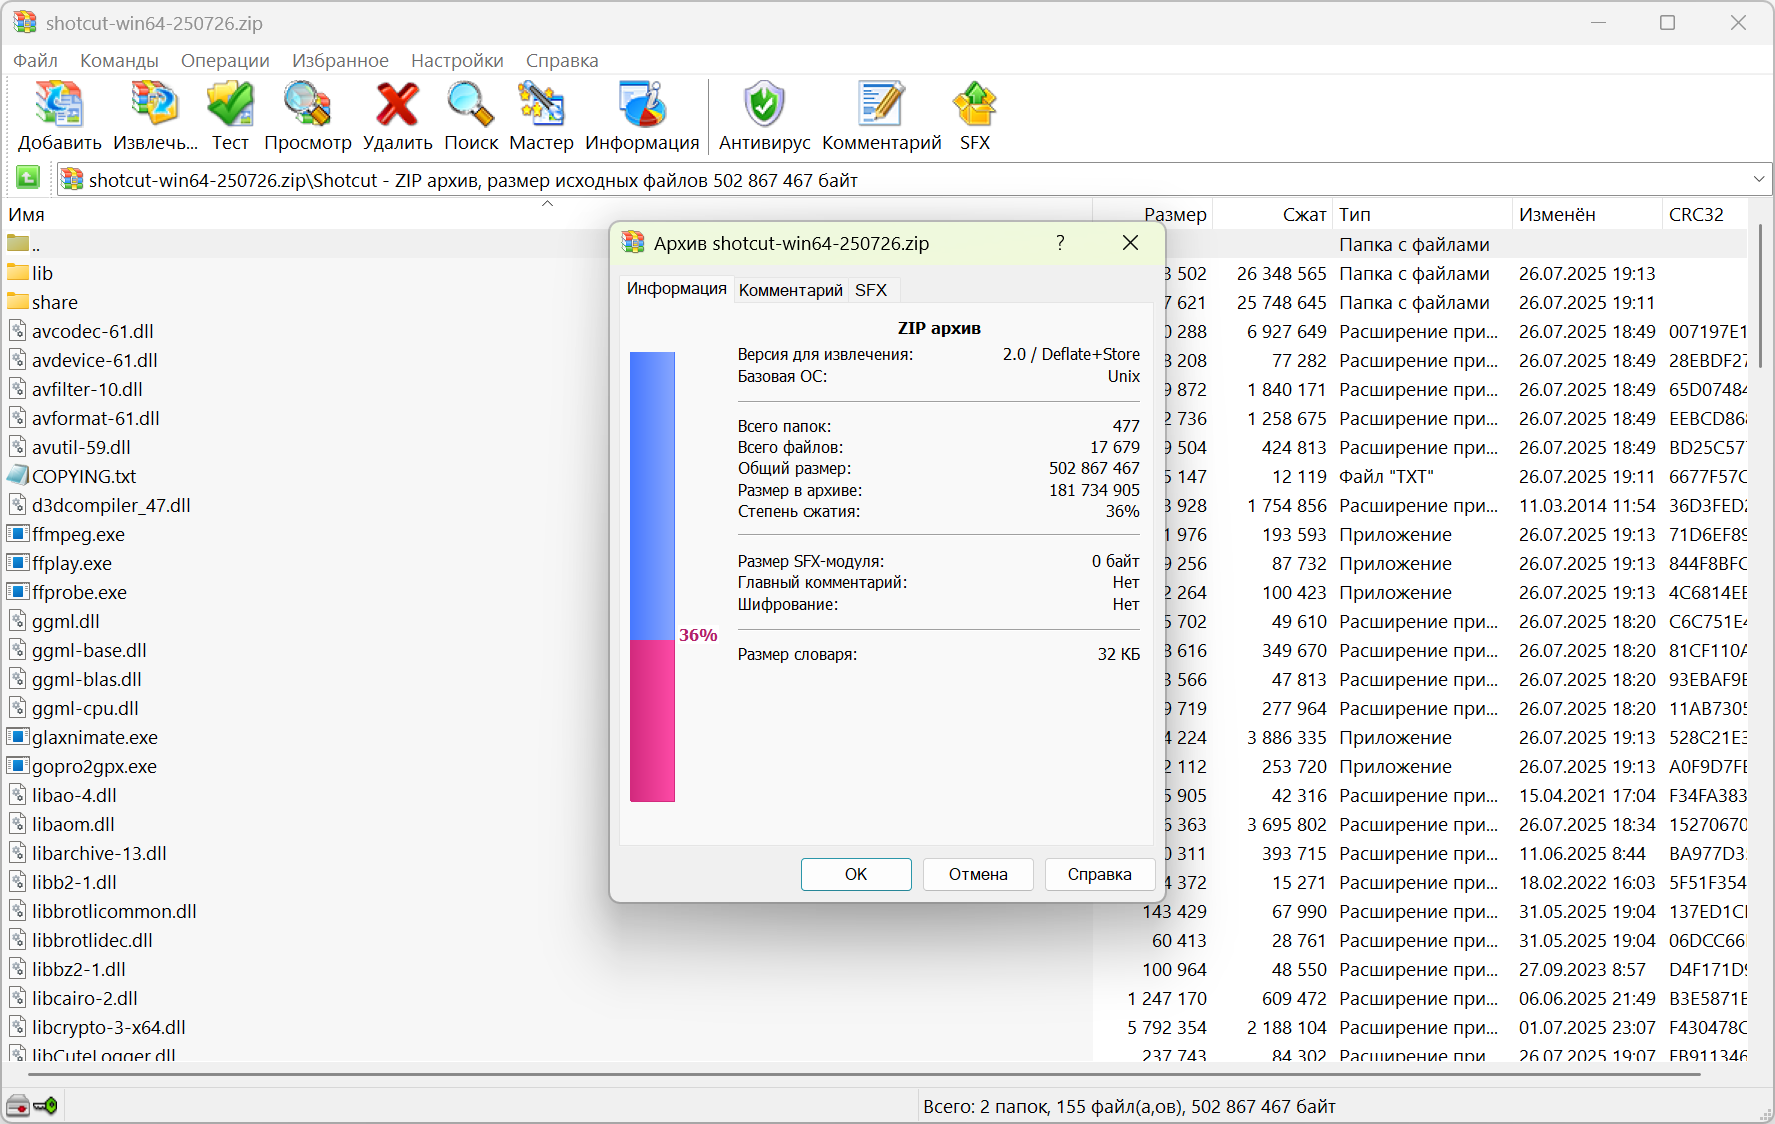Open the Справка menu
This screenshot has height=1124, width=1775.
point(562,61)
